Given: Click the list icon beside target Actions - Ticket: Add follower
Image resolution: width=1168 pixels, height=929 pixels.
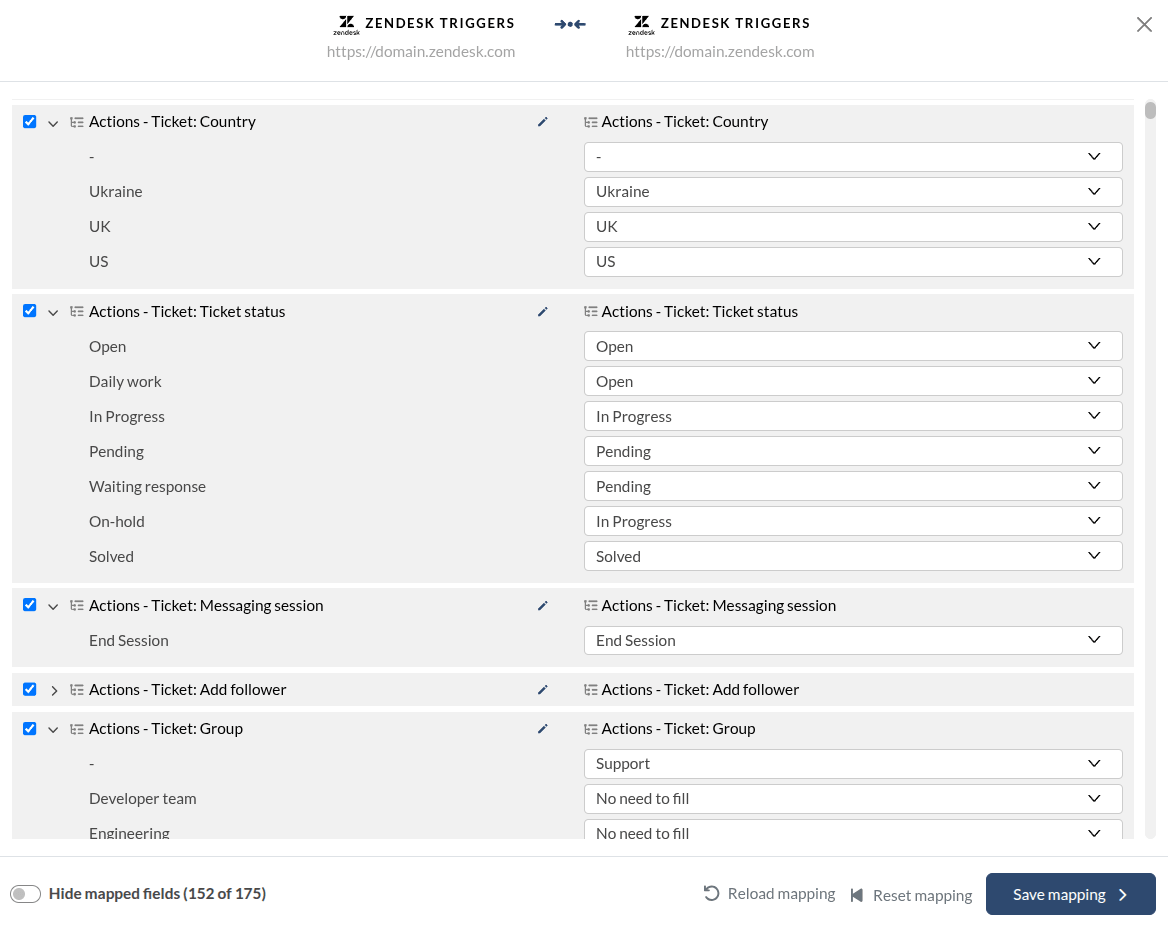Looking at the screenshot, I should tap(591, 690).
